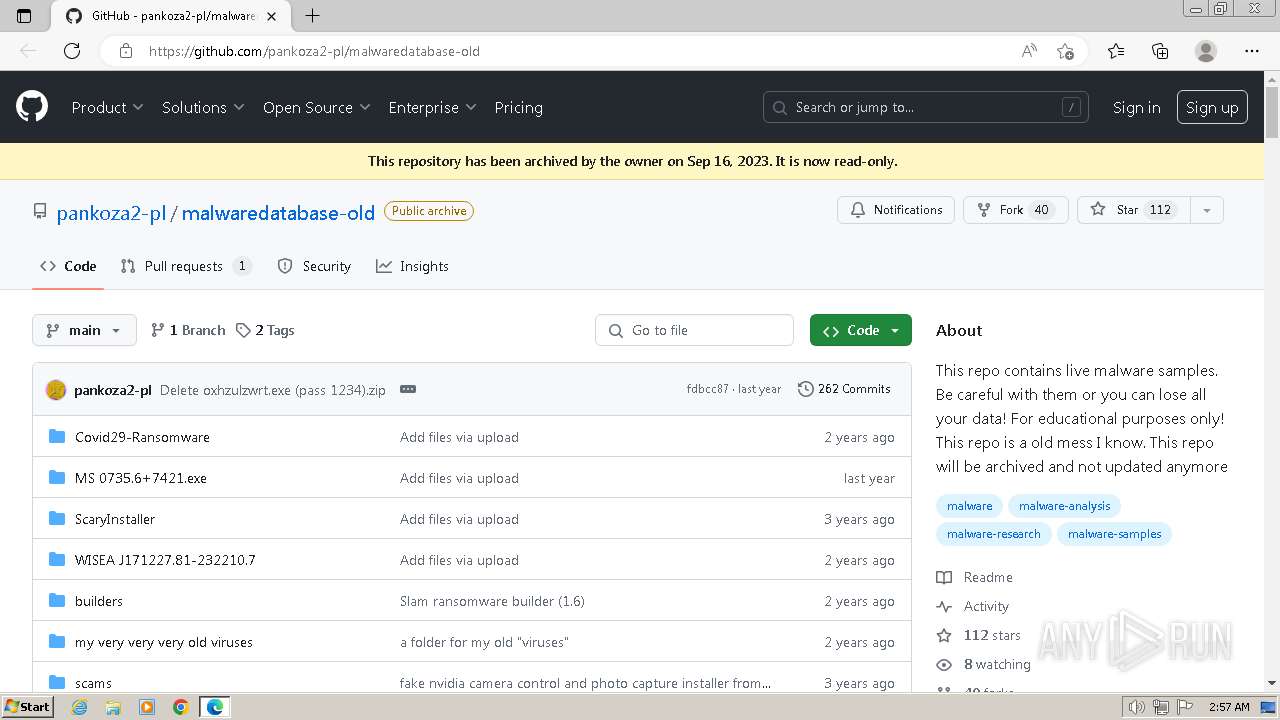Click the browser back arrow
The image size is (1280, 720).
click(28, 51)
